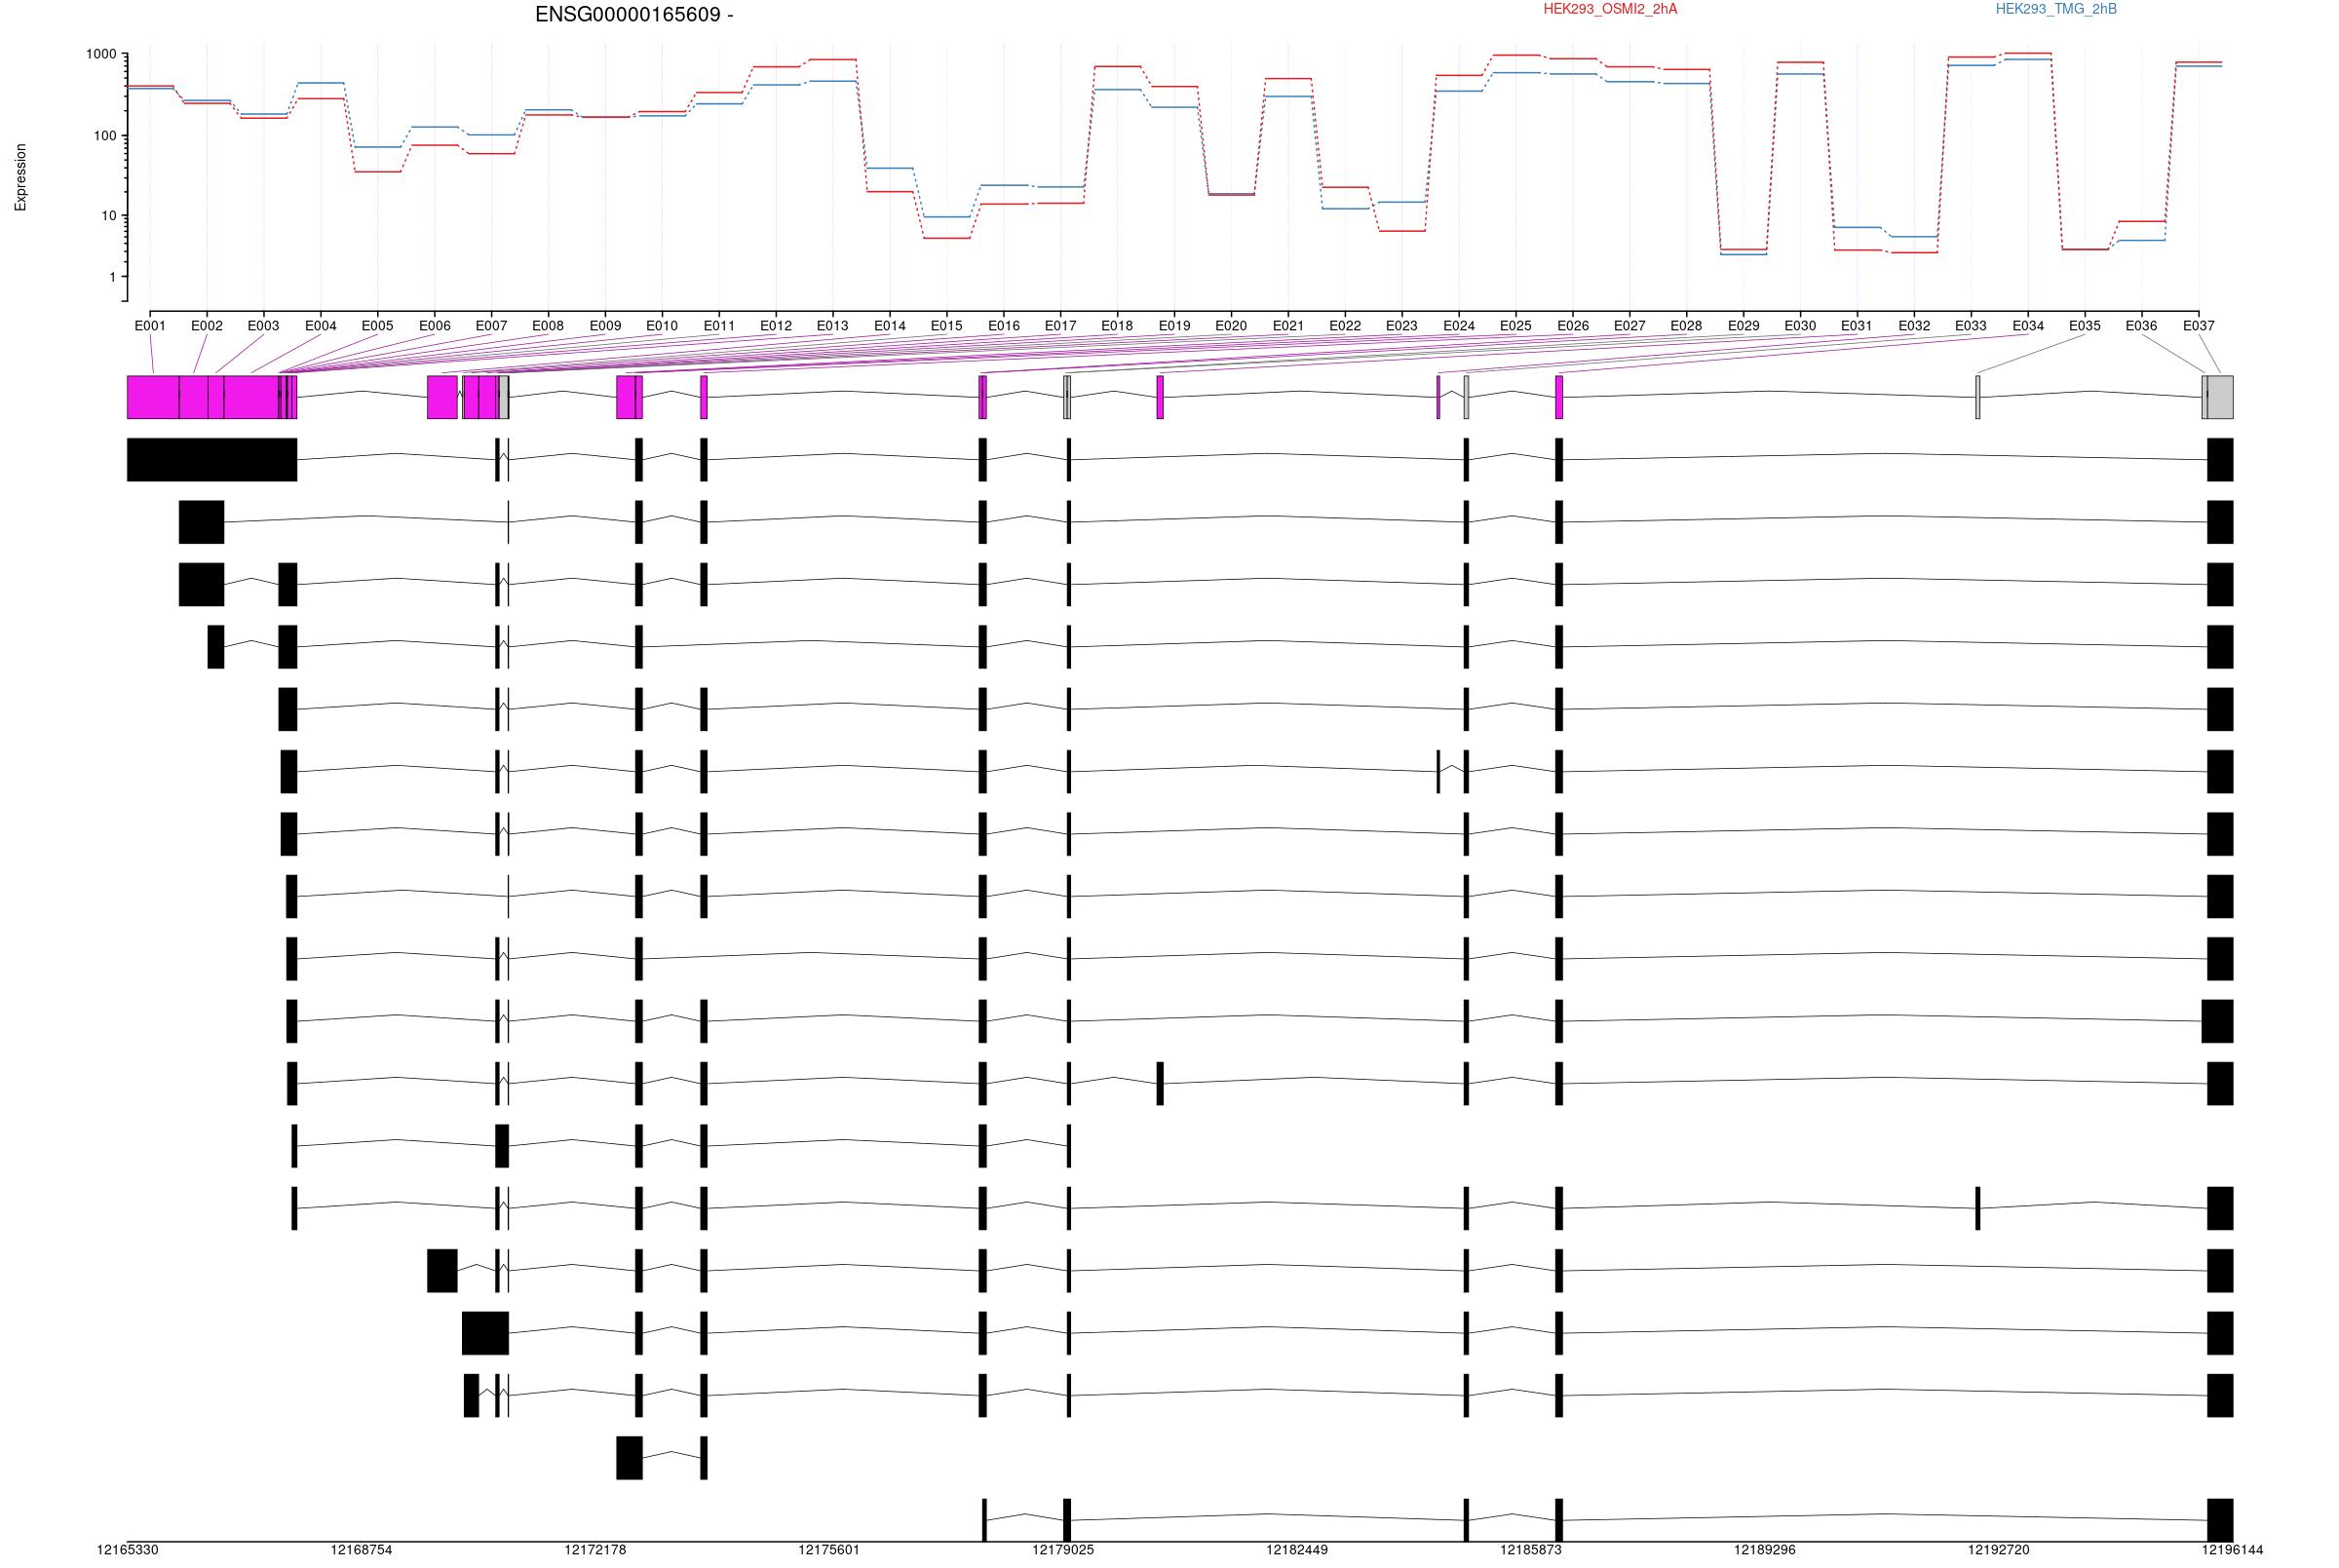The image size is (2339, 1568).
Task: Click exon label E031
Action: [1857, 326]
